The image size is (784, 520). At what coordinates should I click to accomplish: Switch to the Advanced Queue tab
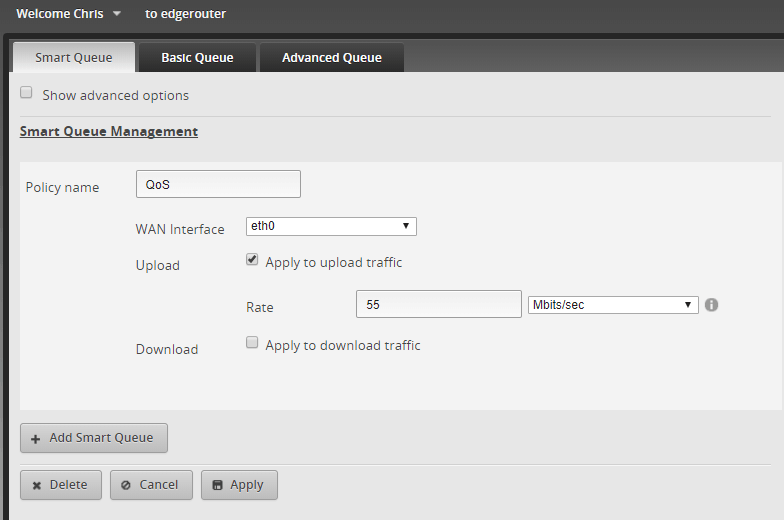[x=331, y=58]
